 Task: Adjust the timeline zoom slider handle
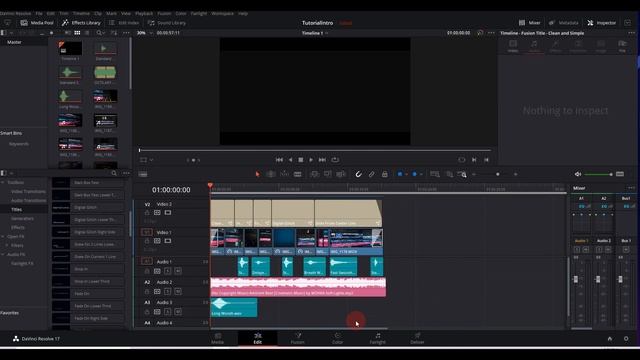[x=498, y=174]
